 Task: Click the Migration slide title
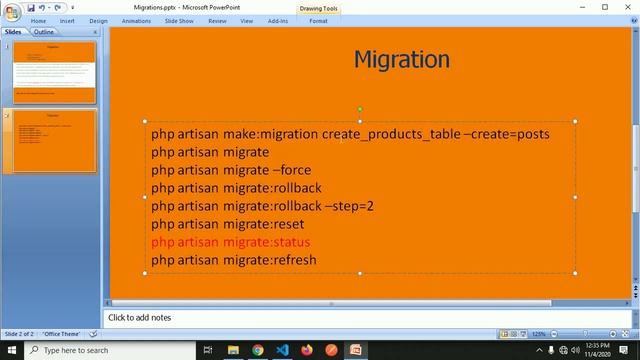[x=402, y=59]
